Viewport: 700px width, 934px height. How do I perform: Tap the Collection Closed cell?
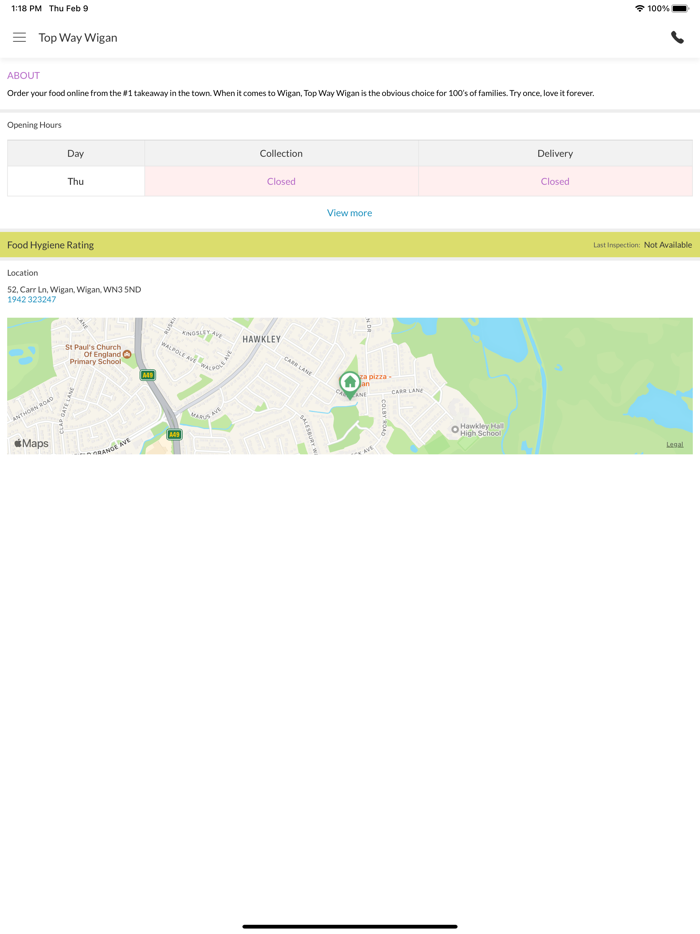281,182
